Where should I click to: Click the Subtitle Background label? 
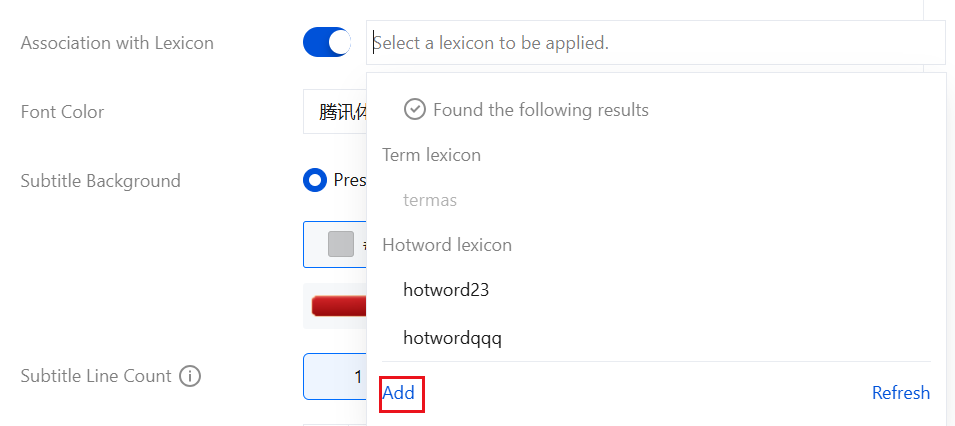(100, 181)
